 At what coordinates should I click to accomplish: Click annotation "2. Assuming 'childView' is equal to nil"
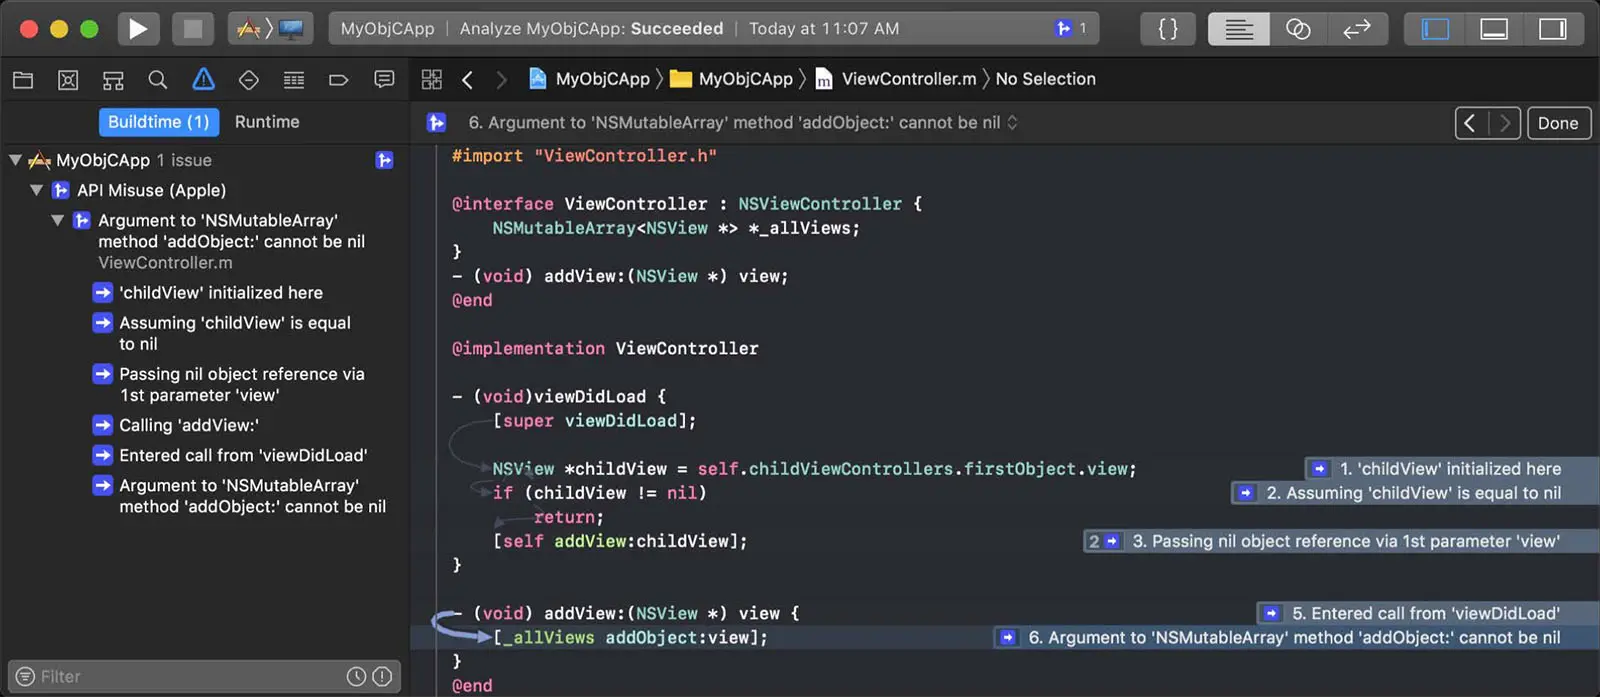[1414, 493]
